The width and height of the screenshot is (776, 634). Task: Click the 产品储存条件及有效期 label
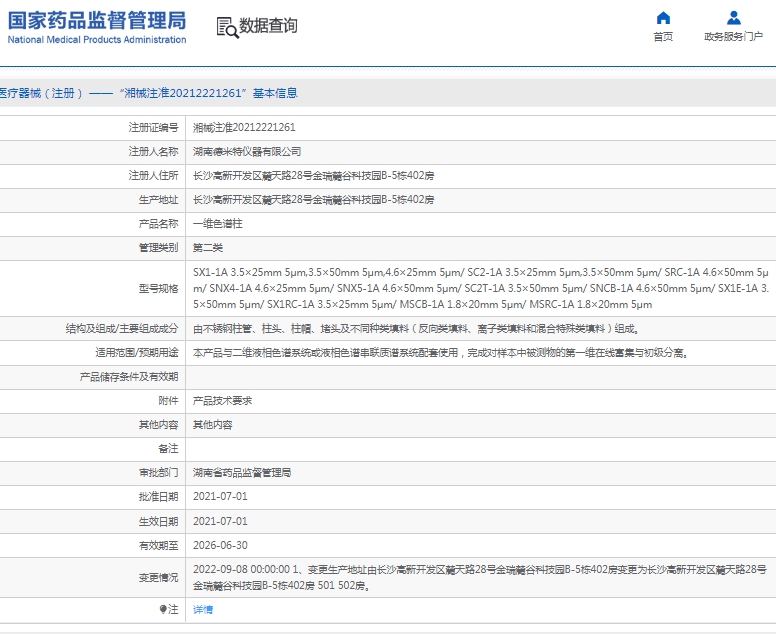point(129,377)
